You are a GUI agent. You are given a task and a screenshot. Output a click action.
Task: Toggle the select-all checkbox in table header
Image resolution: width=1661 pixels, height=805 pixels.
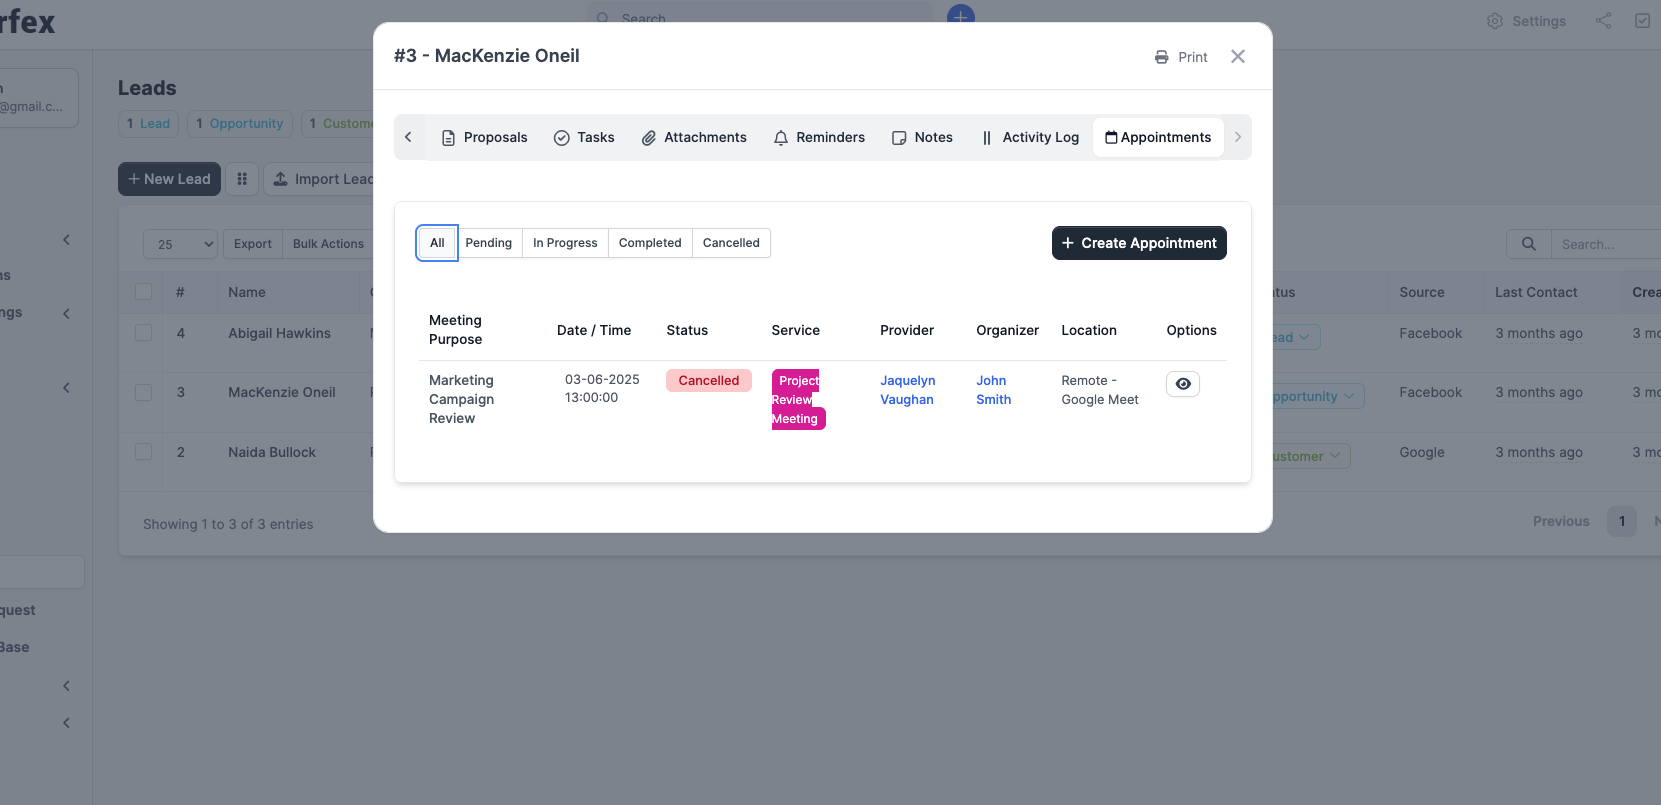tap(144, 292)
